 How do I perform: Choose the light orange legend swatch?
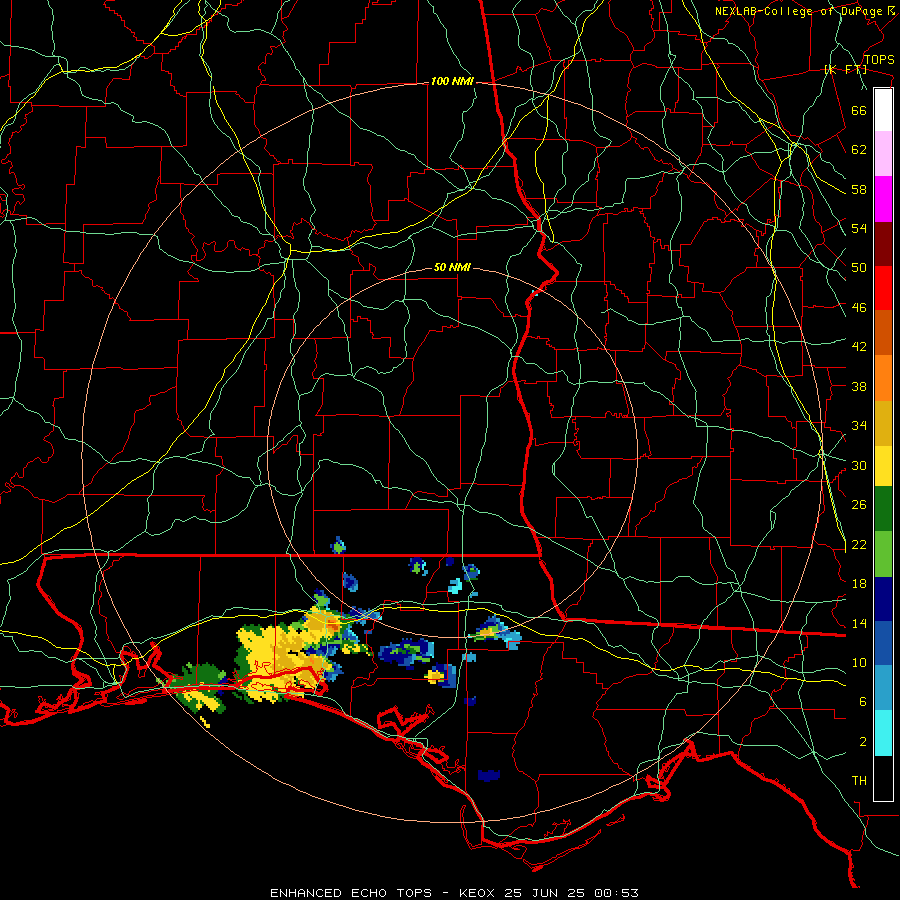[883, 378]
